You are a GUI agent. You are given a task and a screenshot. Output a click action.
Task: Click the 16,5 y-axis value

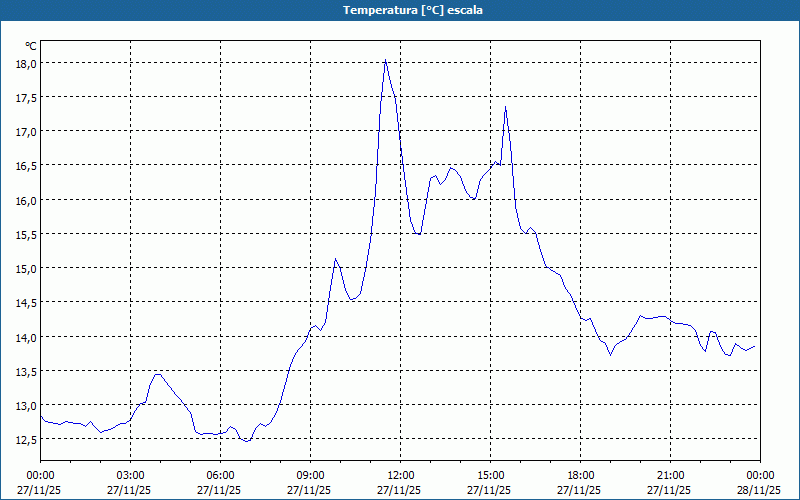pos(26,166)
